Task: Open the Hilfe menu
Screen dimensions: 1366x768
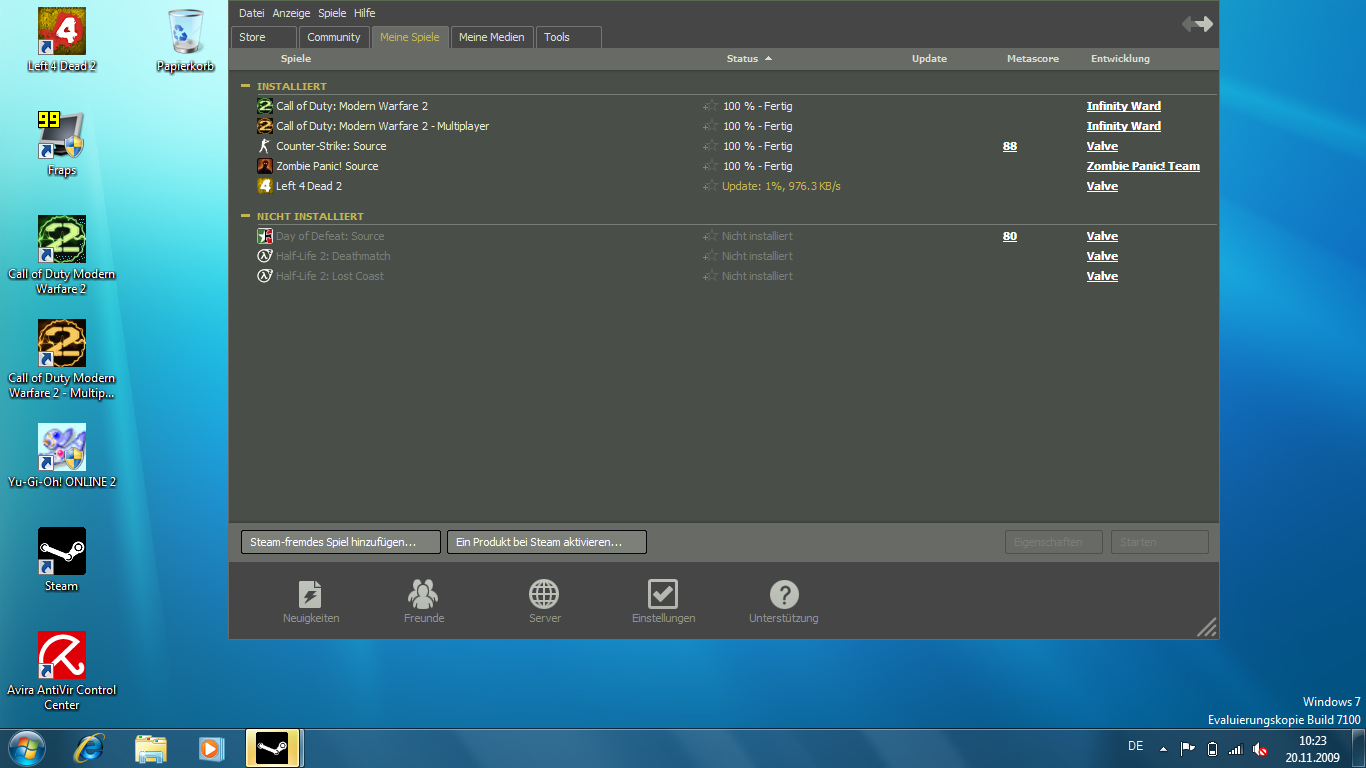Action: (x=365, y=13)
